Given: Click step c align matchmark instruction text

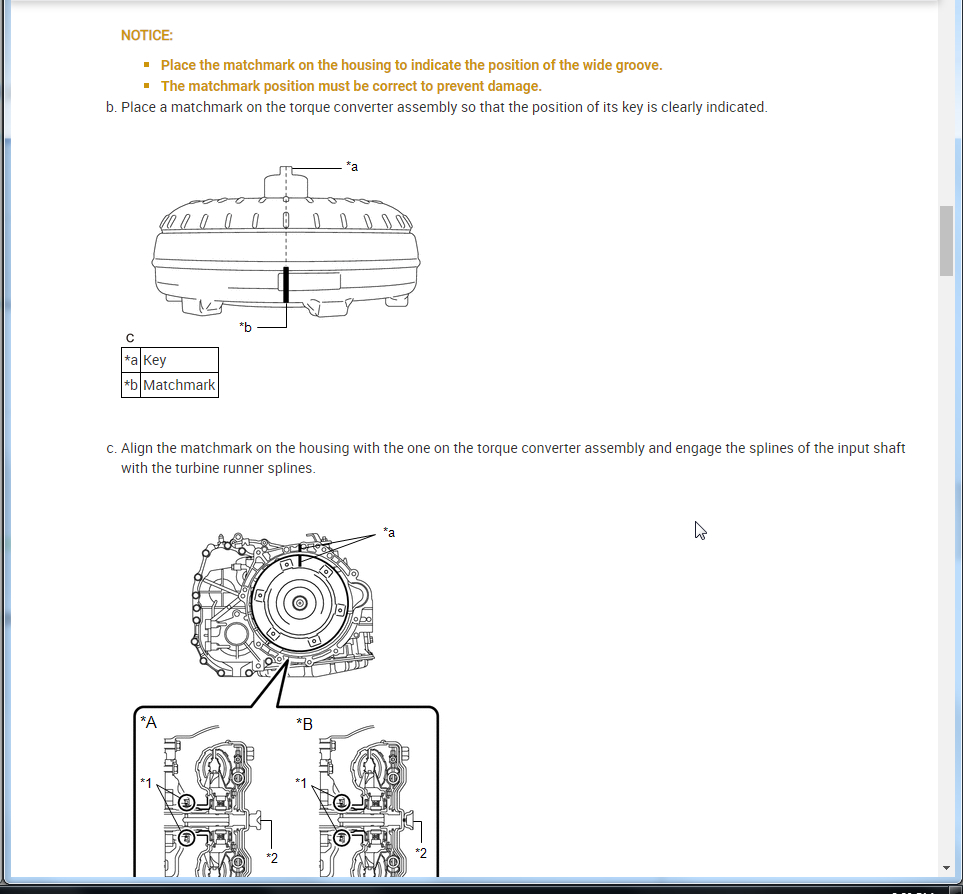Looking at the screenshot, I should pos(513,458).
